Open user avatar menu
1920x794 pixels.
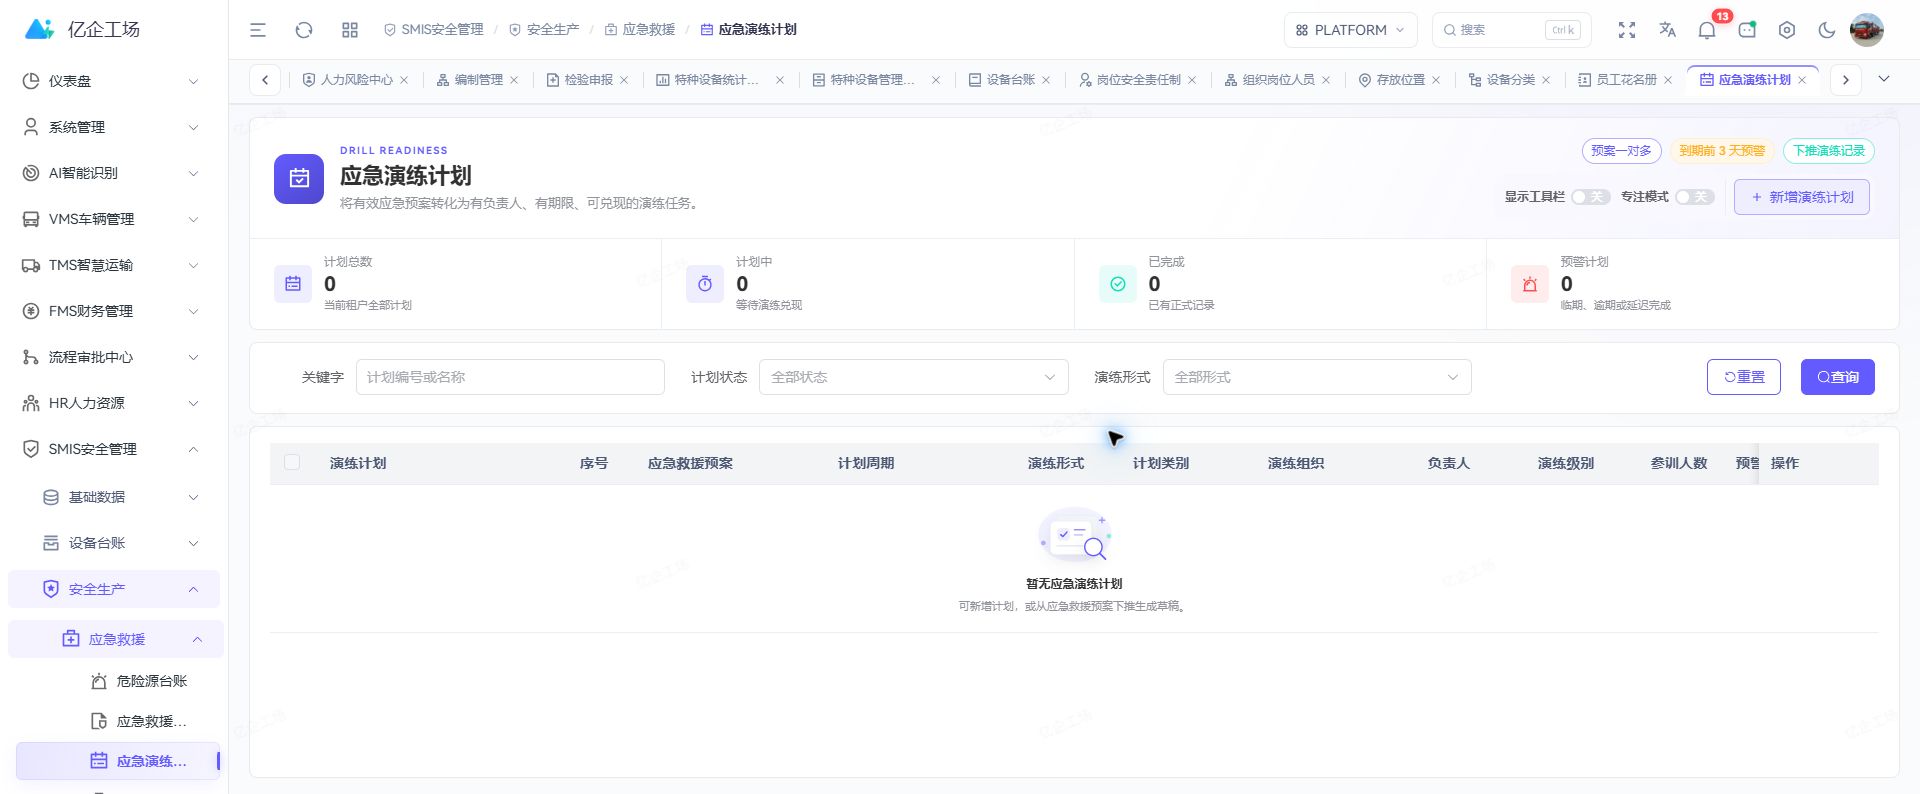click(x=1867, y=30)
